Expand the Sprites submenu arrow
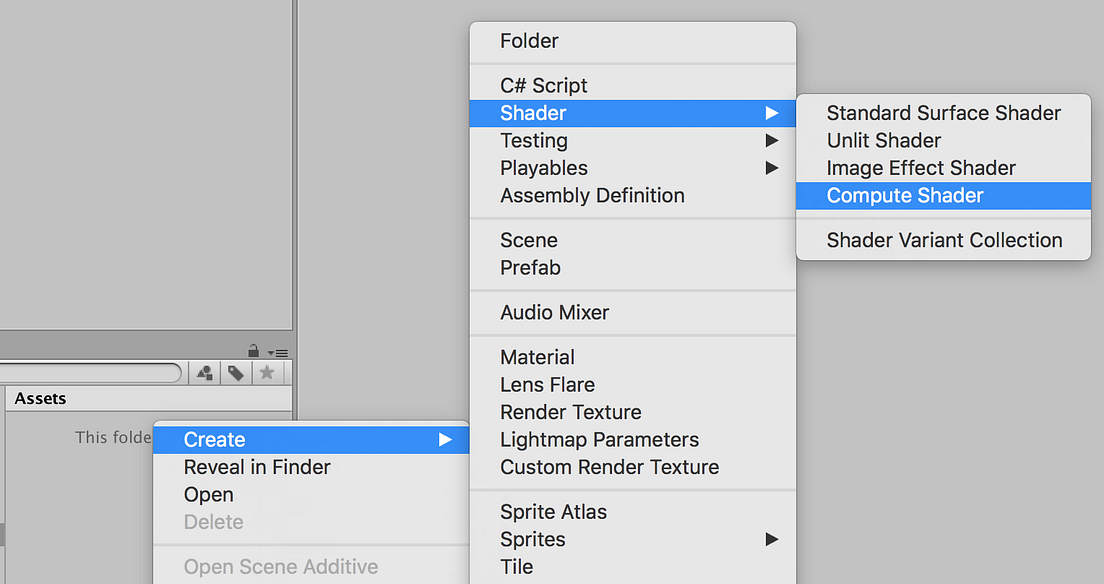Screen dimensions: 1104x584 click(771, 539)
